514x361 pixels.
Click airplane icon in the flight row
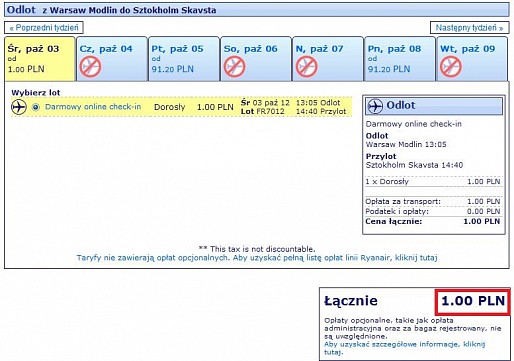pyautogui.click(x=19, y=107)
